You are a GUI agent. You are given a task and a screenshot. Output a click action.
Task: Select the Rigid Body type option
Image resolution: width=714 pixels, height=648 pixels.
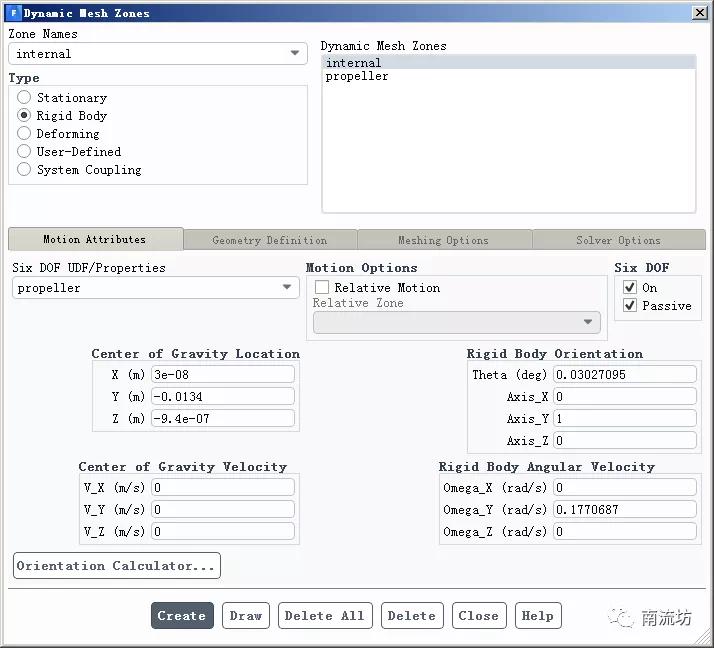pyautogui.click(x=24, y=115)
